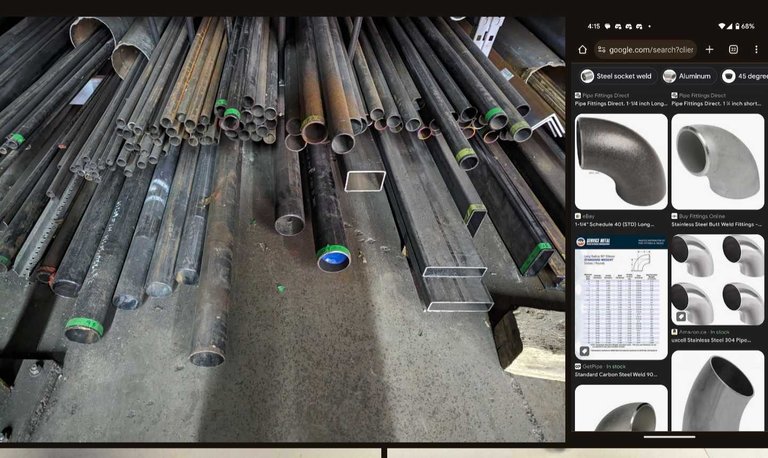This screenshot has height=458, width=768.
Task: Tap the browser home icon
Action: 582,49
